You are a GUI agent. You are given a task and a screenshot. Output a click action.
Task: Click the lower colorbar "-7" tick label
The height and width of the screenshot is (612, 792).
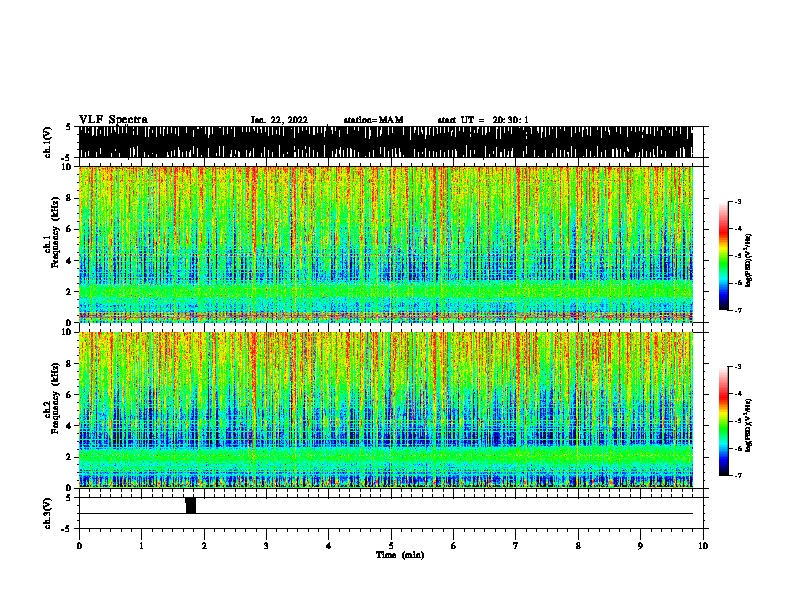(738, 475)
